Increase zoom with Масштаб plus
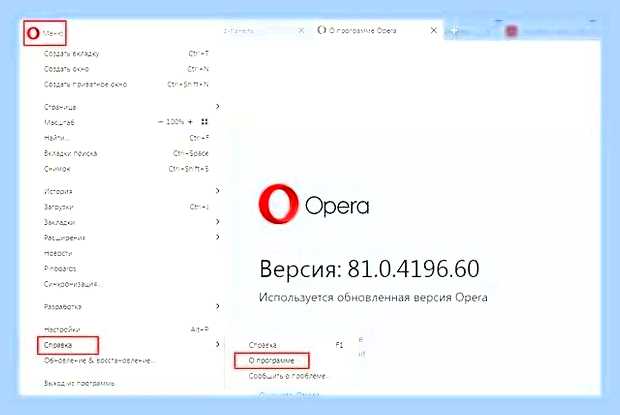This screenshot has height=415, width=620. tap(190, 122)
